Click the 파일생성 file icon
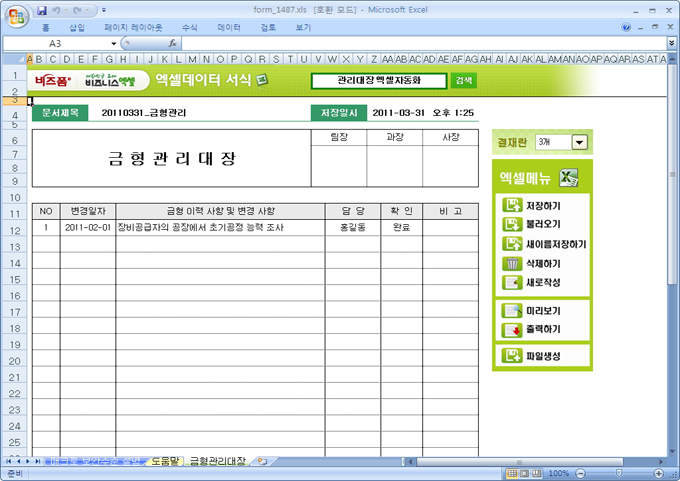 coord(512,356)
